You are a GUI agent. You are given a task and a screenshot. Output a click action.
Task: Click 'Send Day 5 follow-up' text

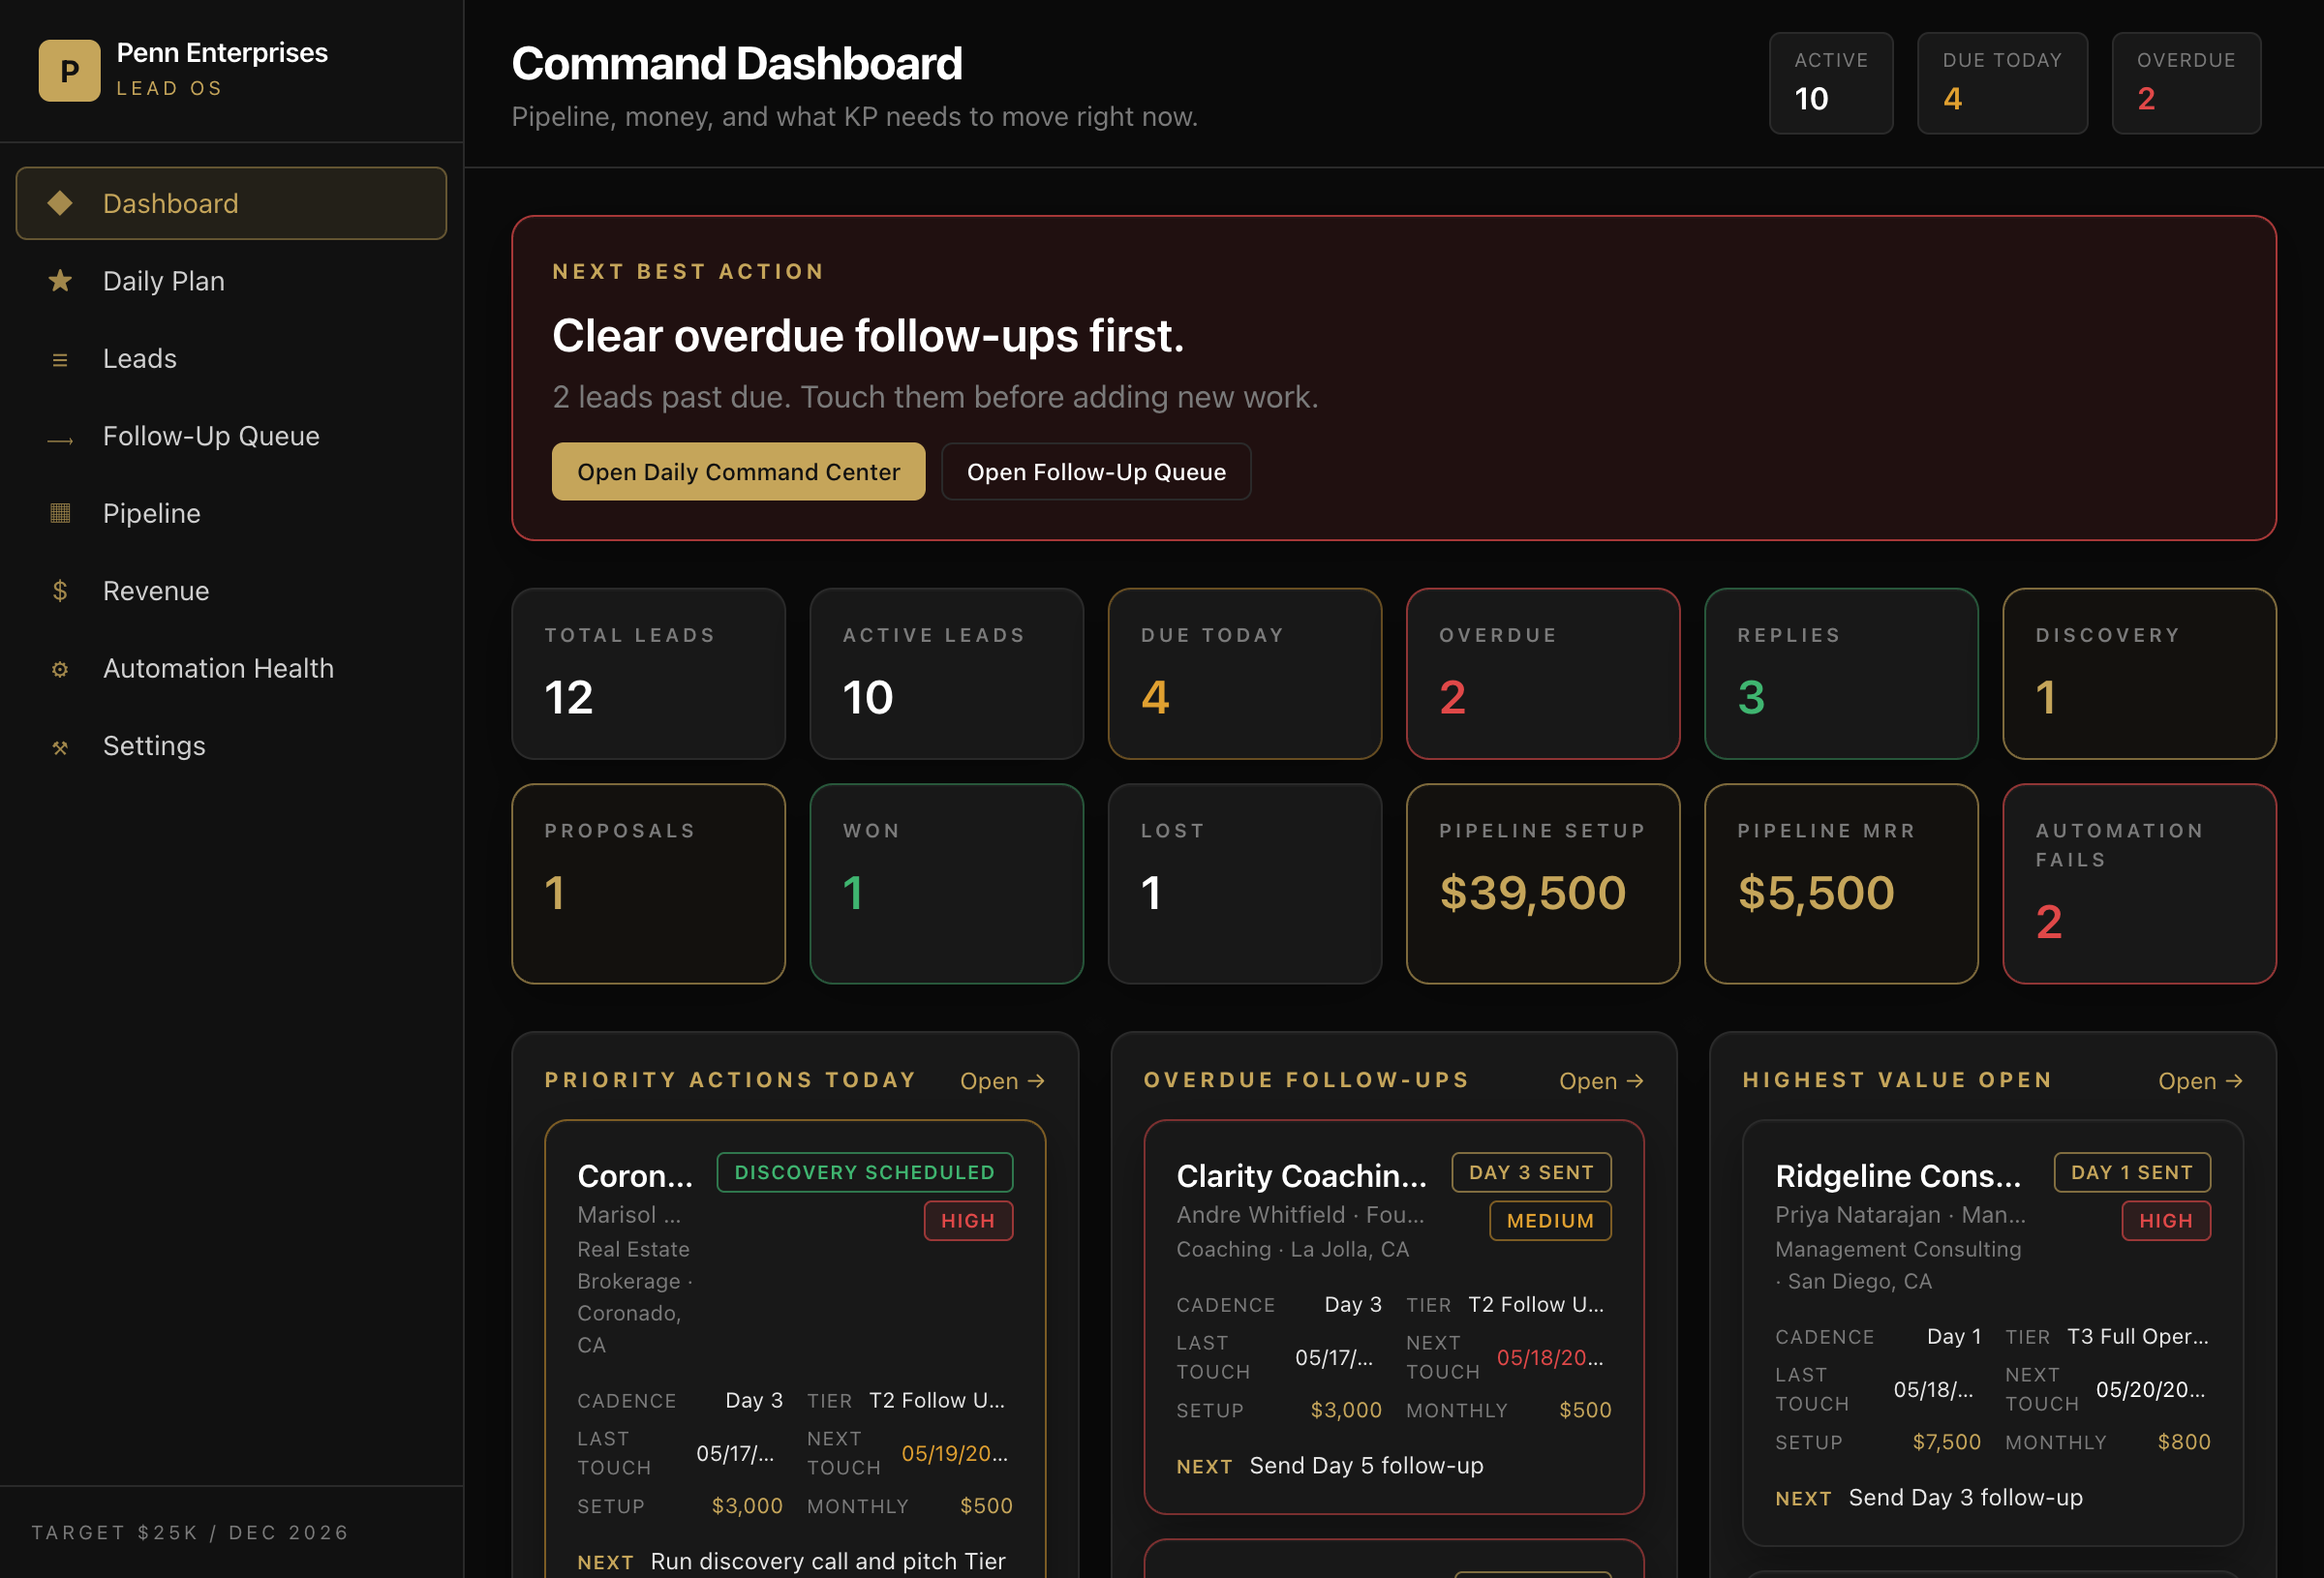tap(1366, 1466)
